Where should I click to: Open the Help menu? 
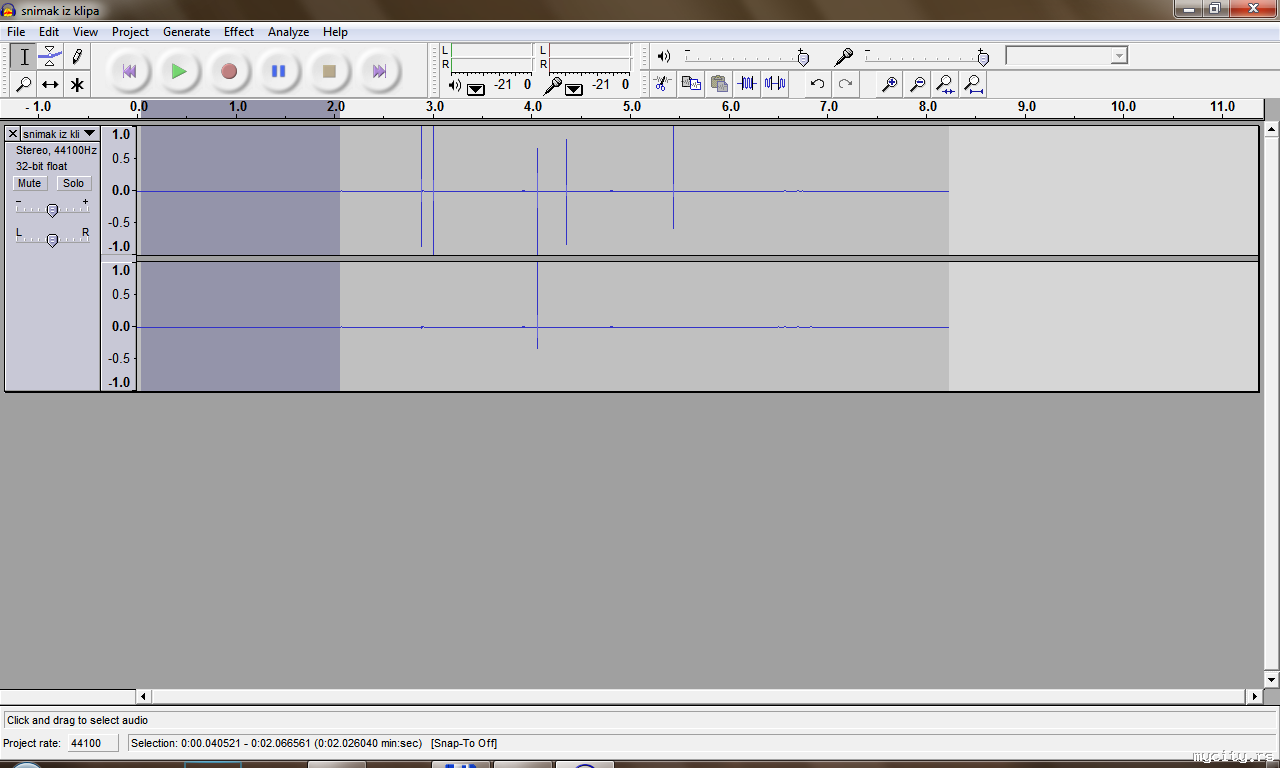click(x=335, y=32)
